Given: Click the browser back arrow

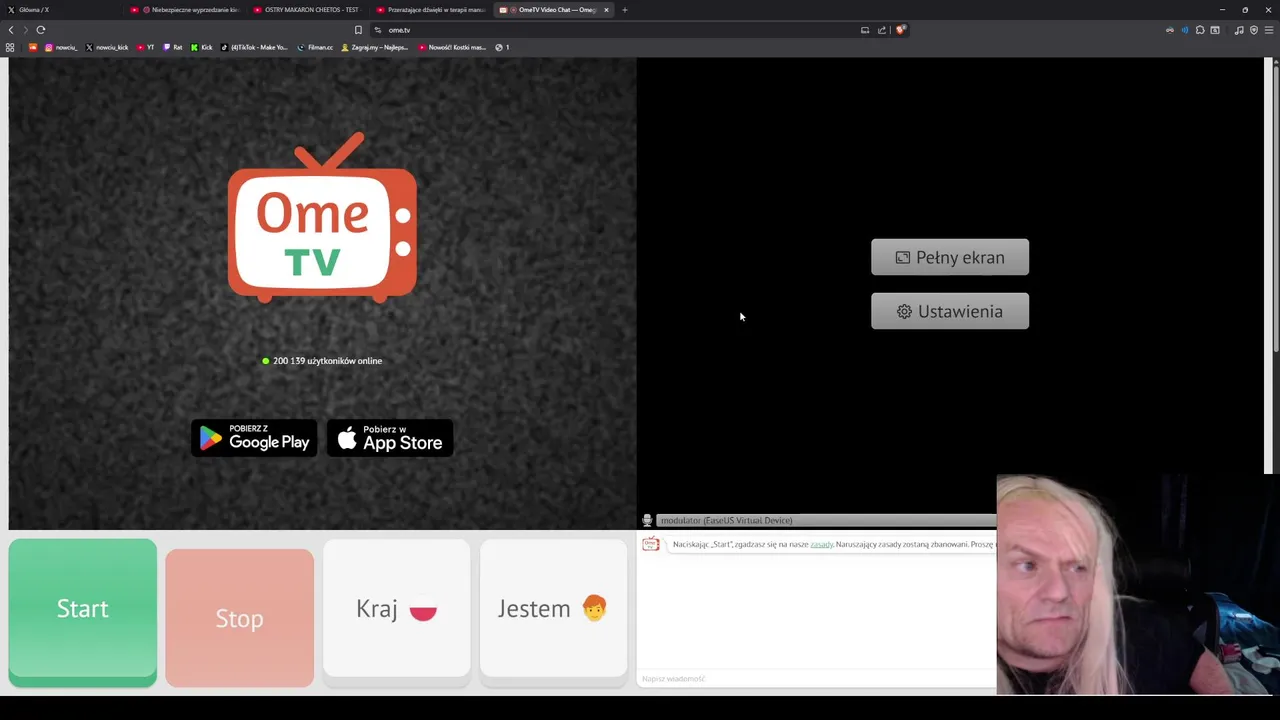Looking at the screenshot, I should click(11, 30).
